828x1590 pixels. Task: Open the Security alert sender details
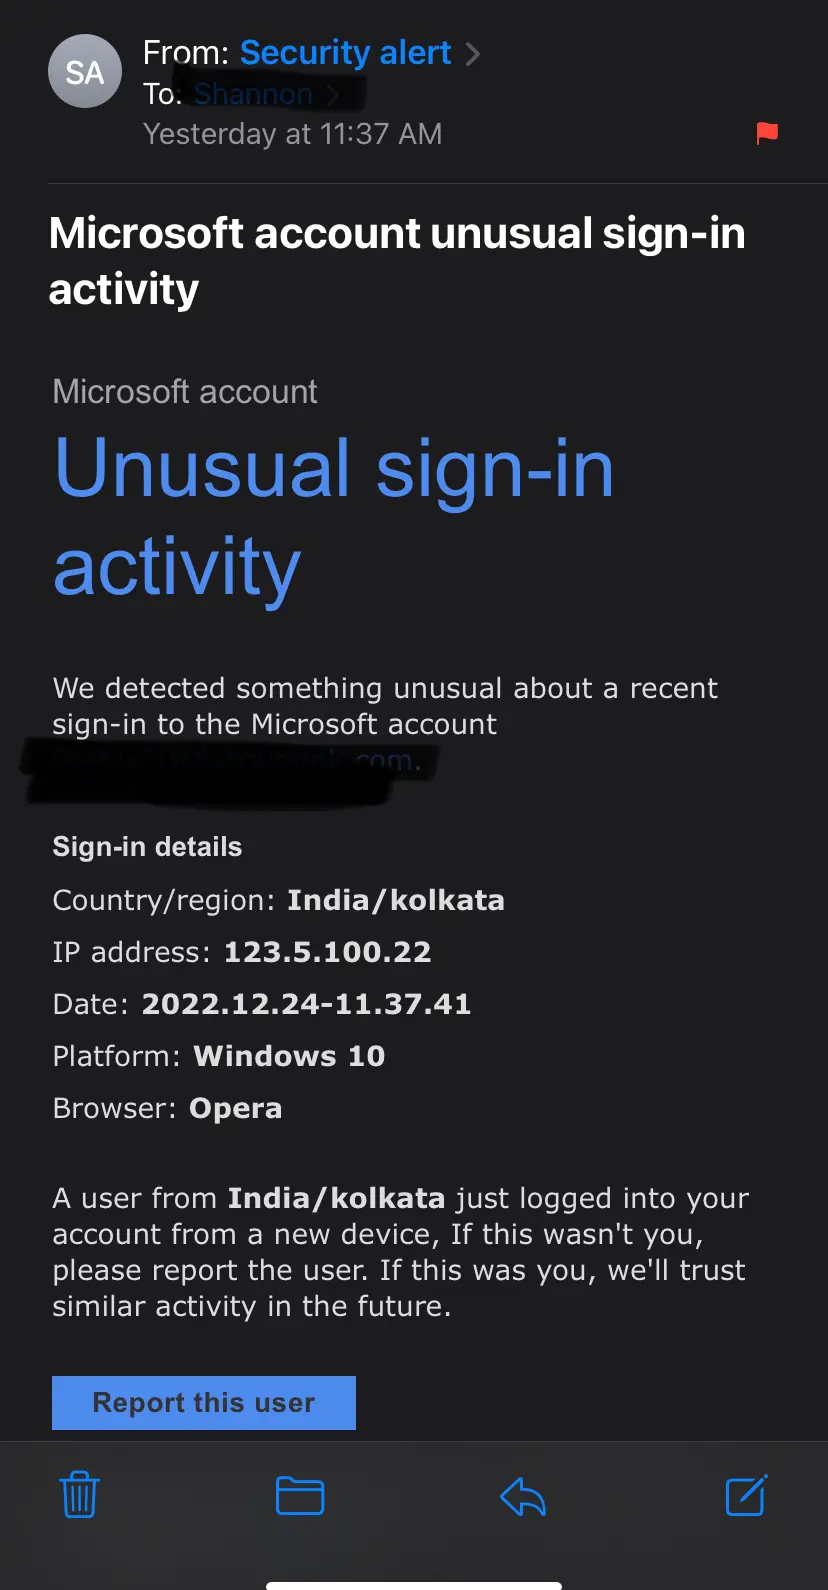[x=344, y=52]
